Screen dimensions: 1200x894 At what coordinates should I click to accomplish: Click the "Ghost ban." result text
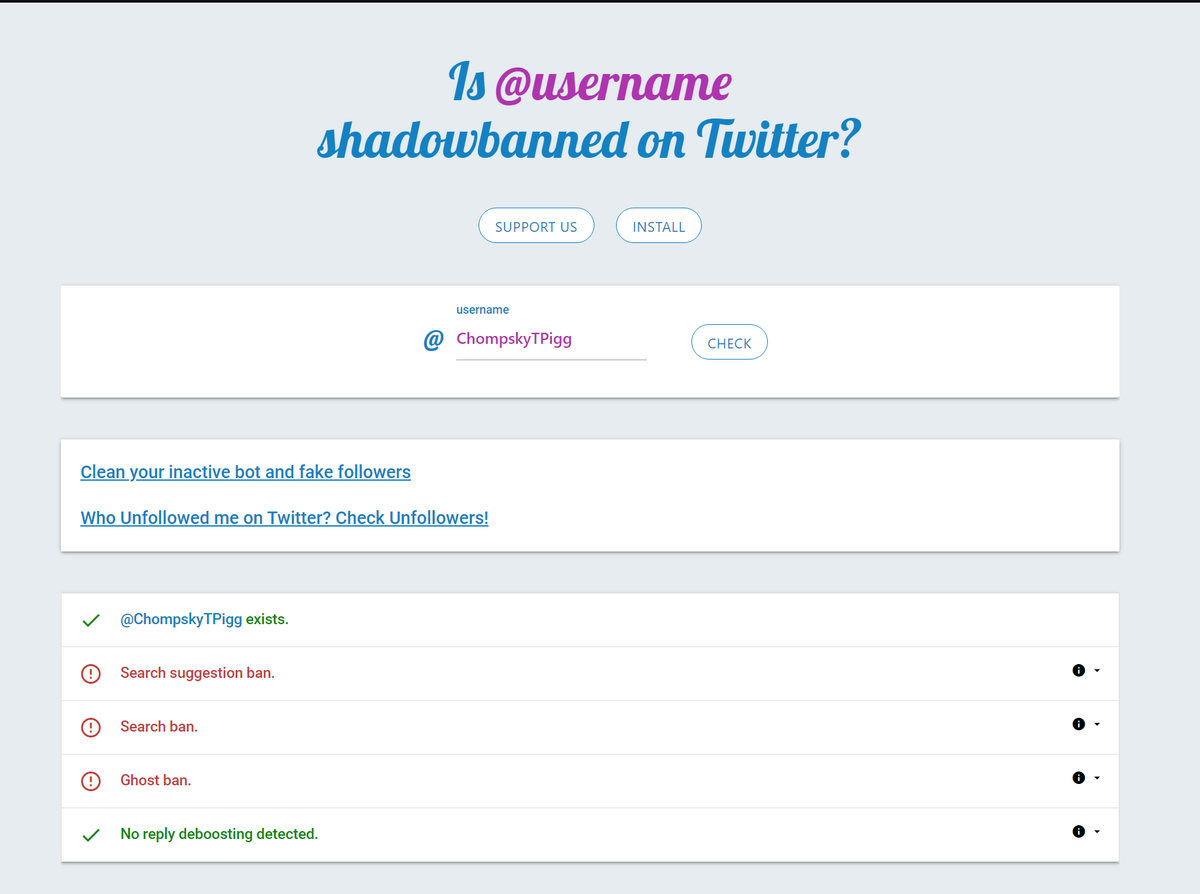(155, 780)
